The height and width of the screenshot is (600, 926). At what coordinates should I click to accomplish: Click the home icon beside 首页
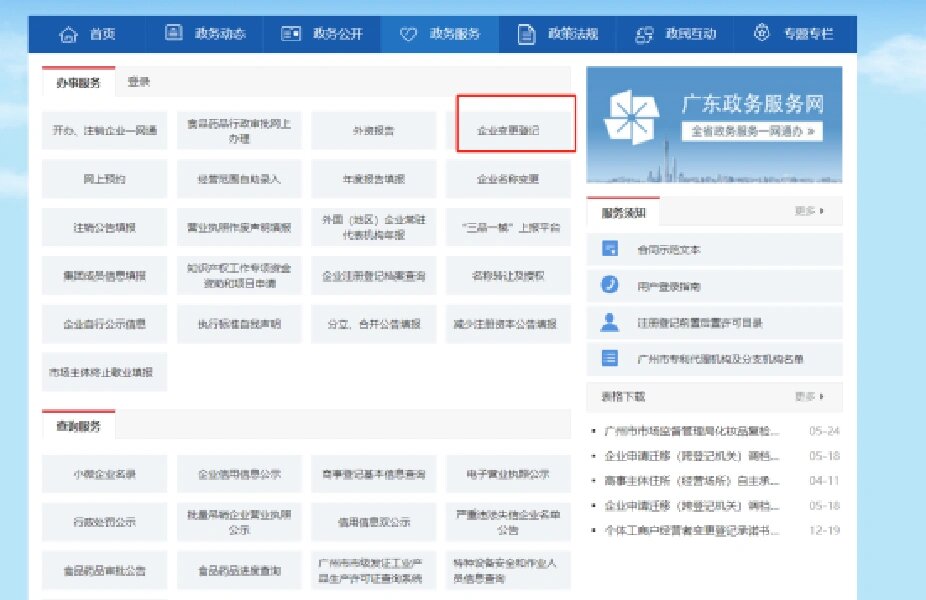point(69,34)
